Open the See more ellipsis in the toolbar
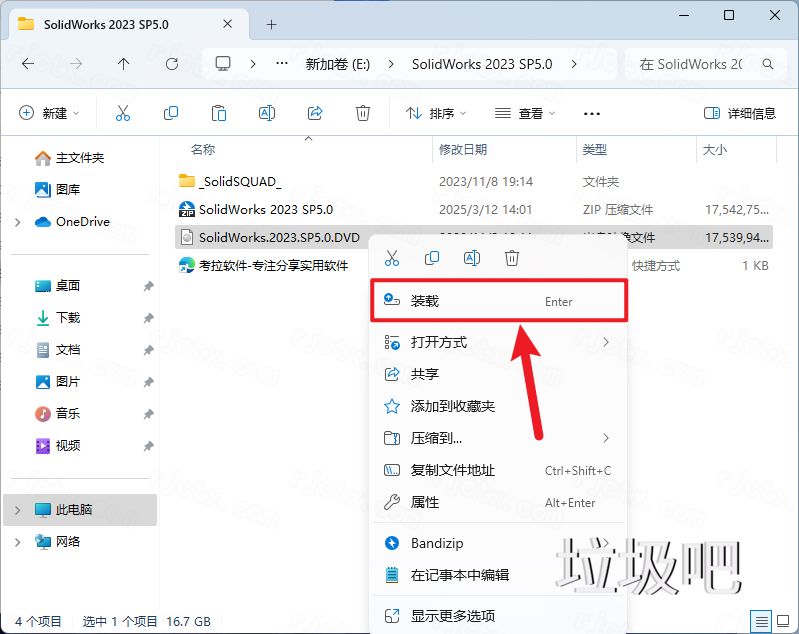 pos(592,114)
